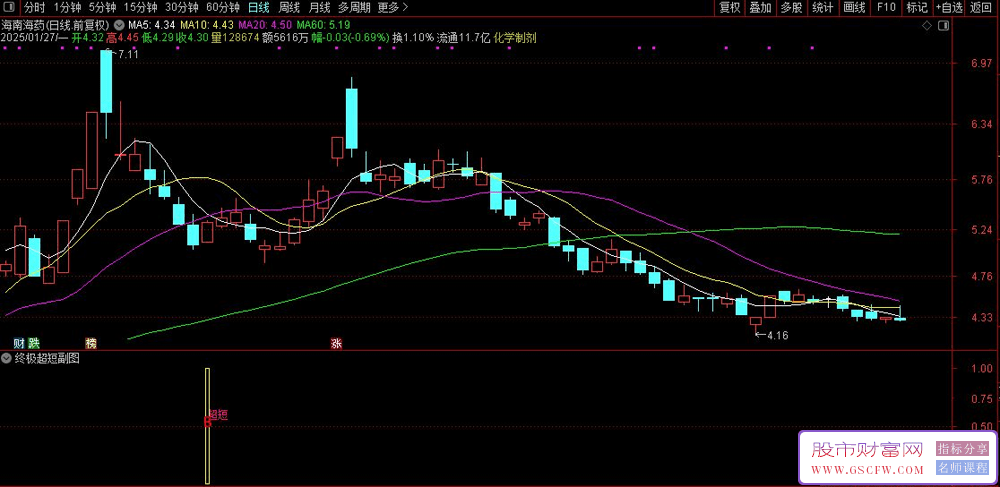
Task: Click the red B 超短 signal marker
Action: 207,421
